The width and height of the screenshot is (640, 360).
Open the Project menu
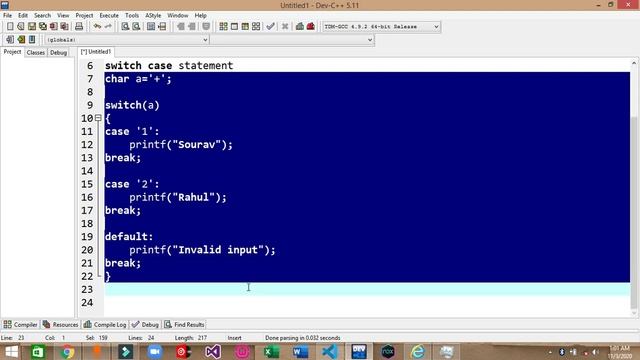(x=84, y=16)
